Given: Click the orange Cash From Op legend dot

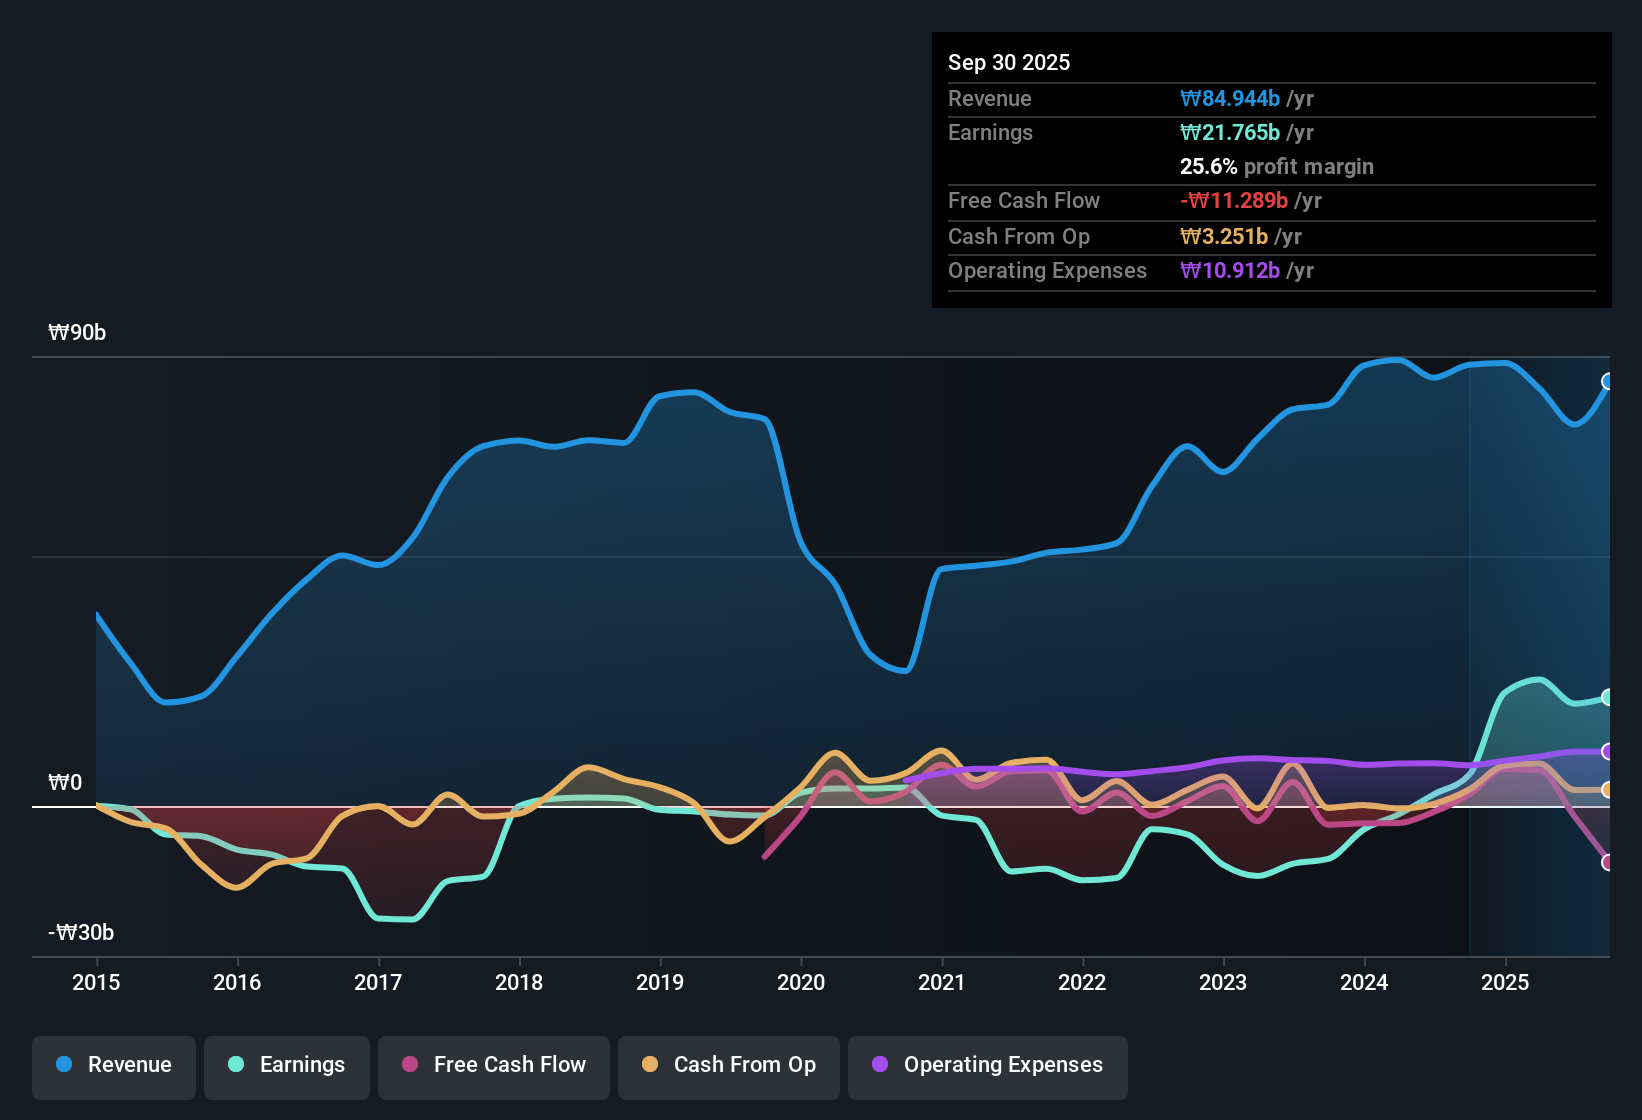Looking at the screenshot, I should coord(650,1065).
